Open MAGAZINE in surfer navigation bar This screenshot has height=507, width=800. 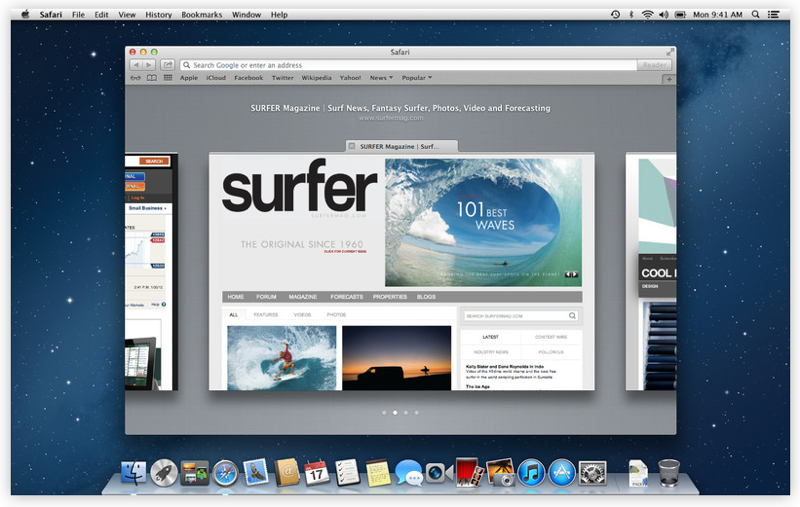pyautogui.click(x=303, y=297)
